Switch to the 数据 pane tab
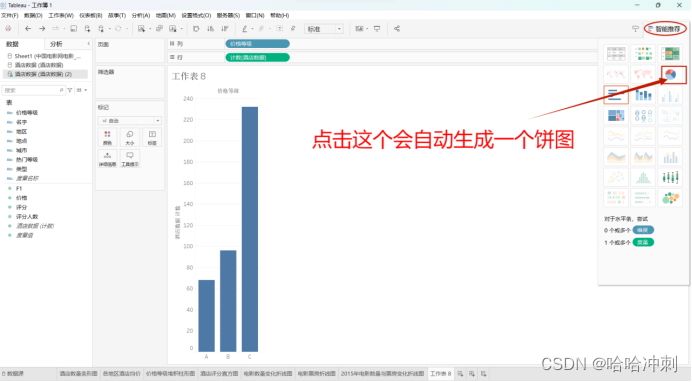 click(x=12, y=44)
